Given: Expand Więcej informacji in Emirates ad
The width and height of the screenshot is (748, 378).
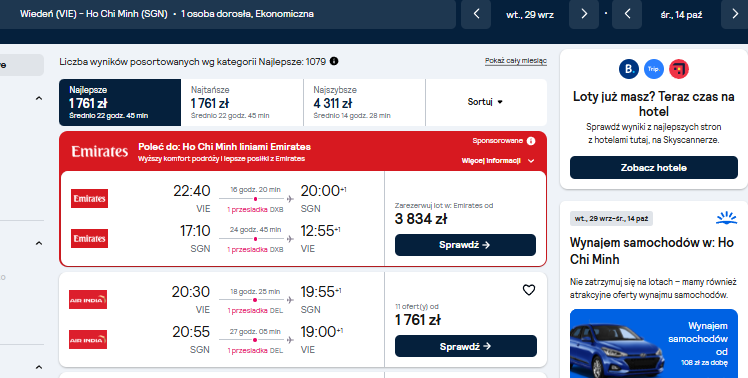Looking at the screenshot, I should coord(498,161).
